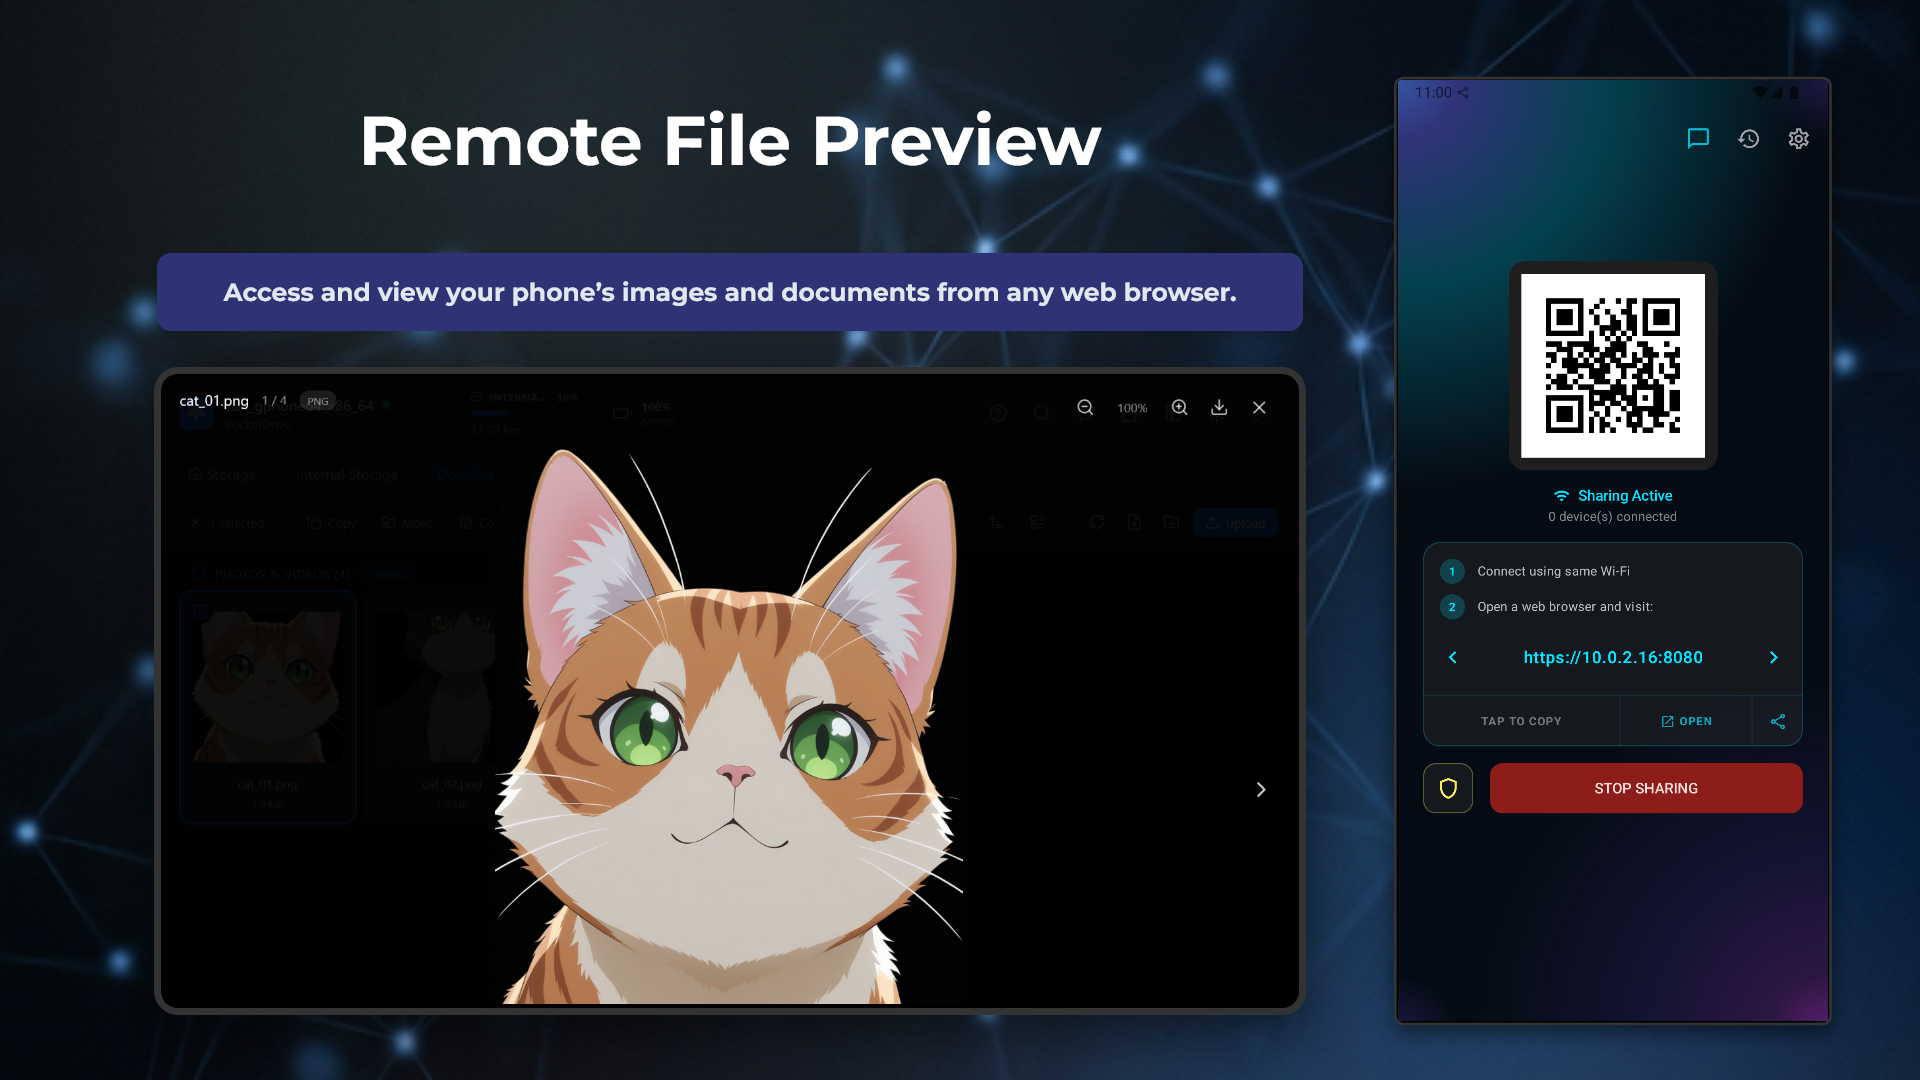Show previous server address
The height and width of the screenshot is (1080, 1920).
coord(1453,657)
